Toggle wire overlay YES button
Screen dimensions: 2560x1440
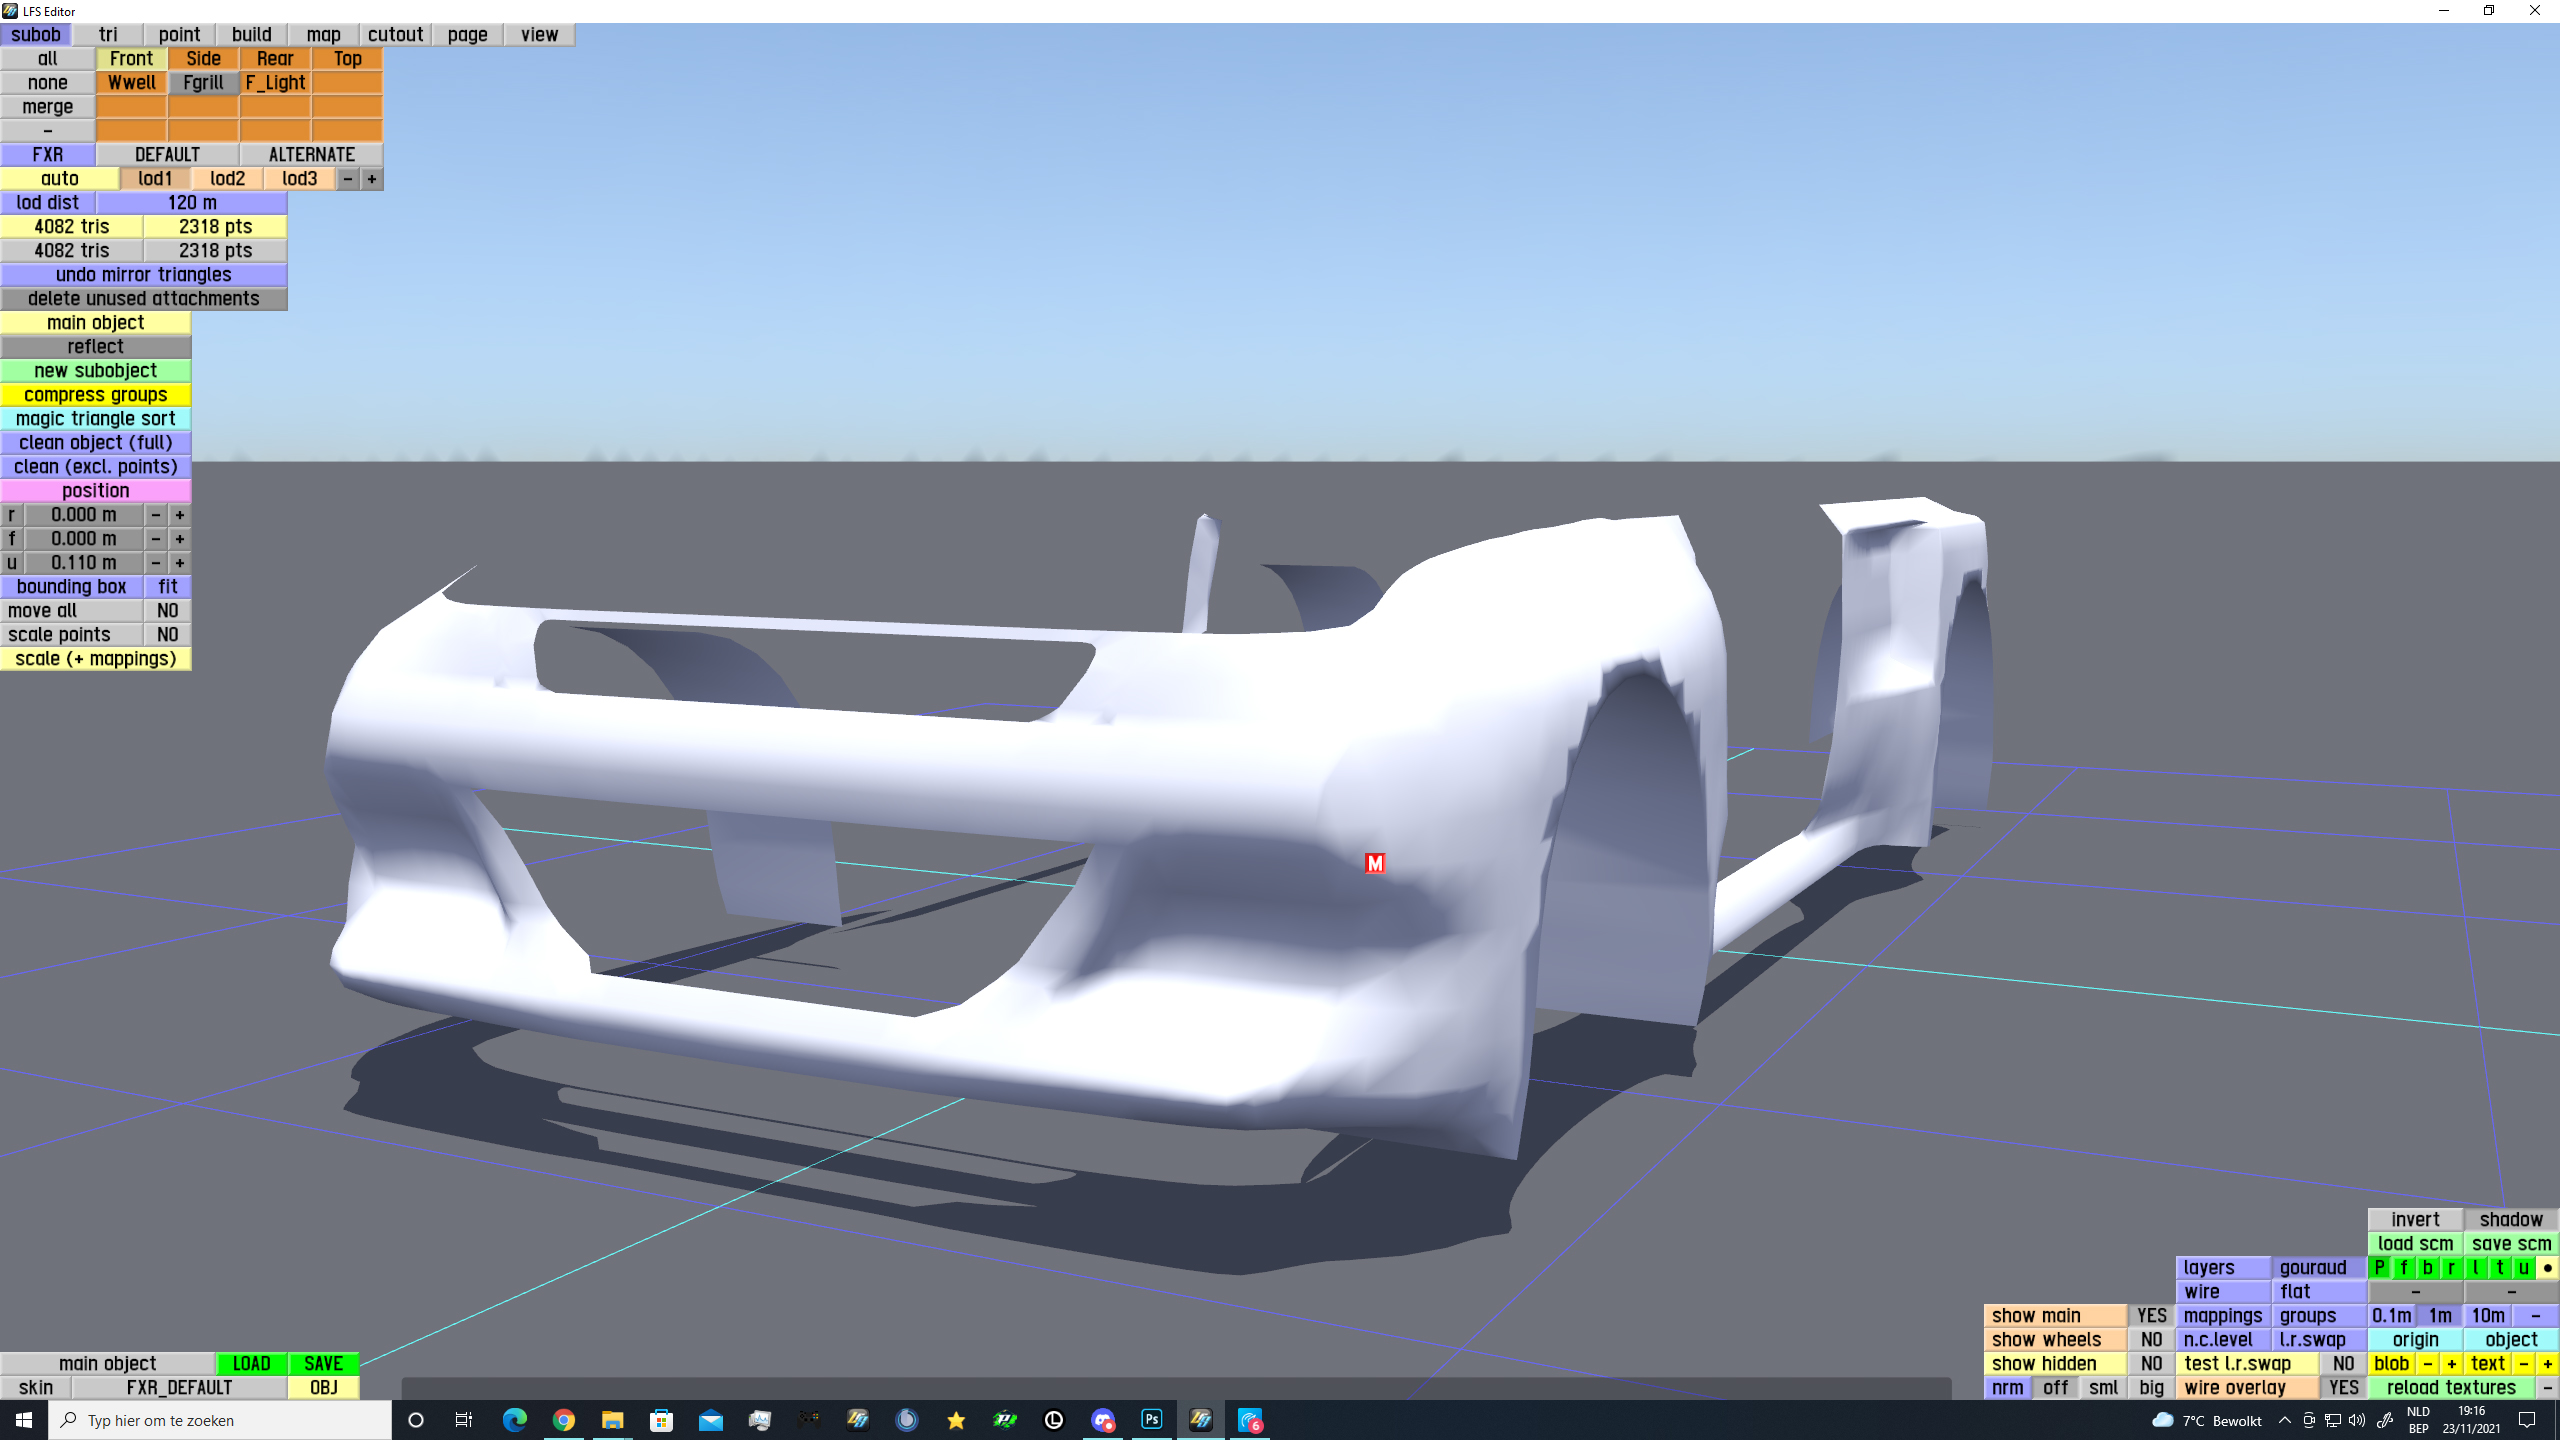(2343, 1388)
